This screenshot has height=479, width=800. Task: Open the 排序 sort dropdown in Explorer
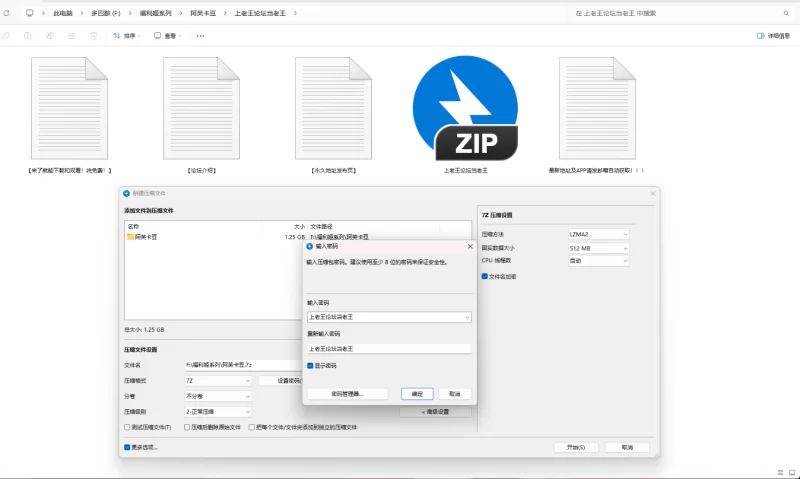127,36
